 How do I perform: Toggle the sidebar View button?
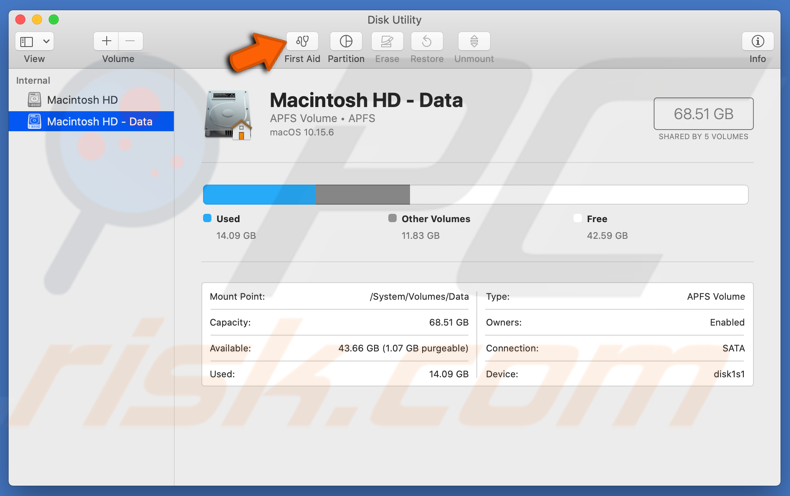27,41
